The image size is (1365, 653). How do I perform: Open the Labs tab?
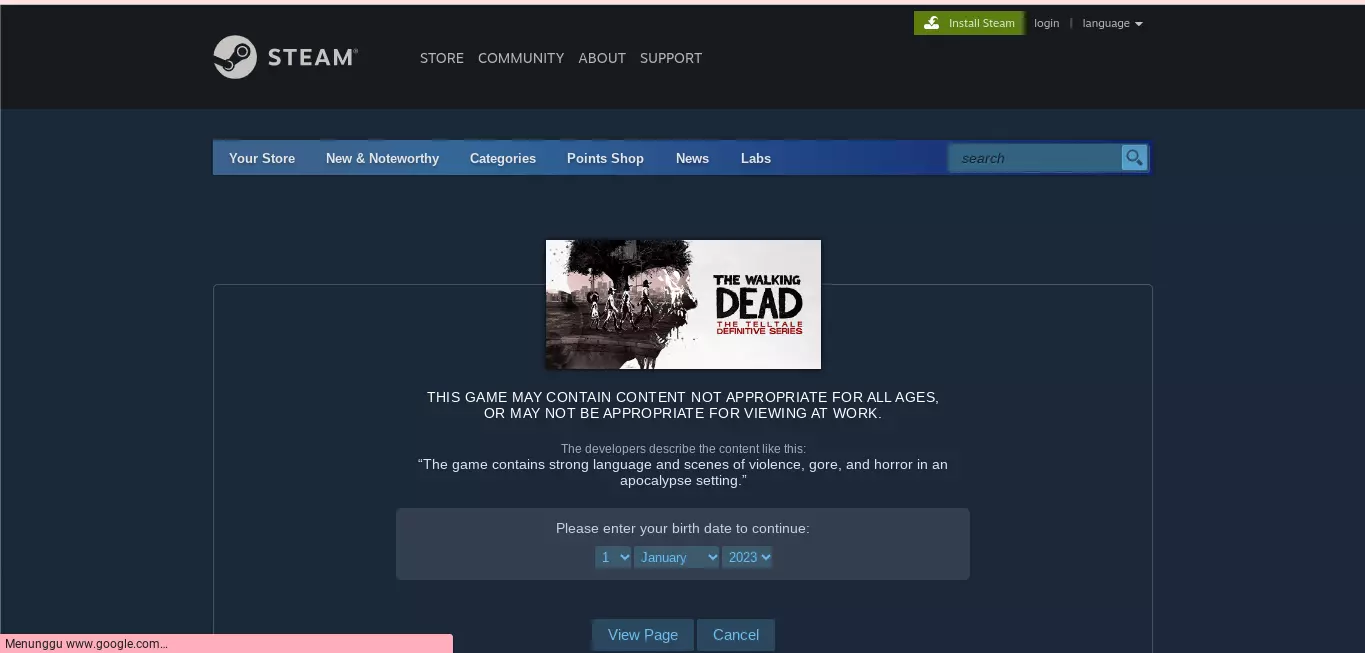pyautogui.click(x=755, y=158)
